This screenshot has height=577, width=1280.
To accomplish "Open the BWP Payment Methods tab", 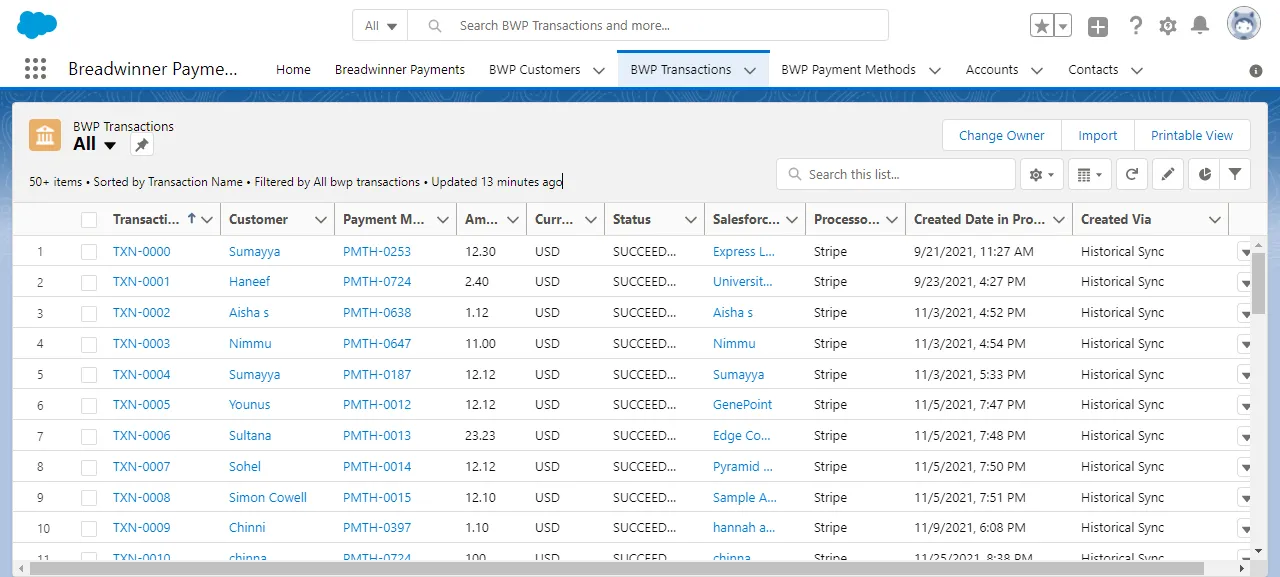I will click(x=848, y=70).
